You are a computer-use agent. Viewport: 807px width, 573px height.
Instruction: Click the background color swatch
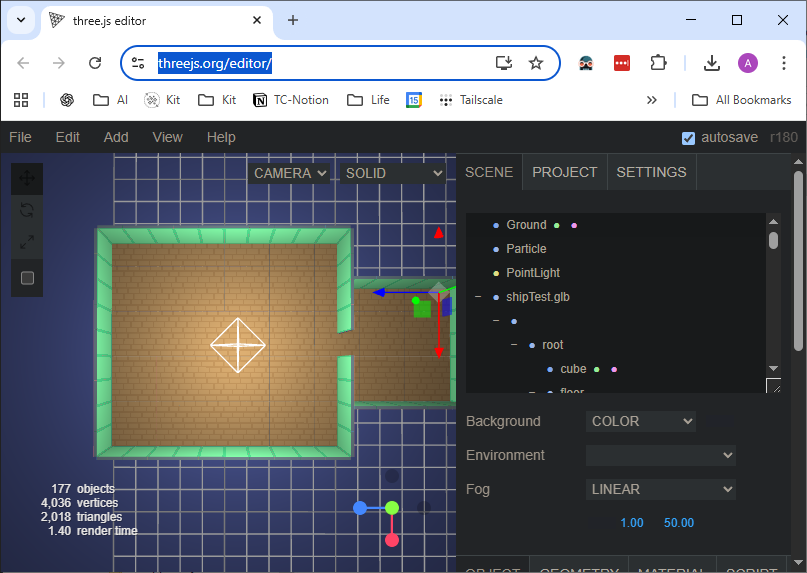[721, 421]
